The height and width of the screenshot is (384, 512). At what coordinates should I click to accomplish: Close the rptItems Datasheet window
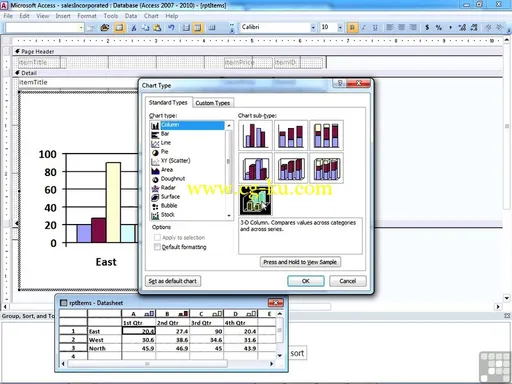[x=276, y=303]
